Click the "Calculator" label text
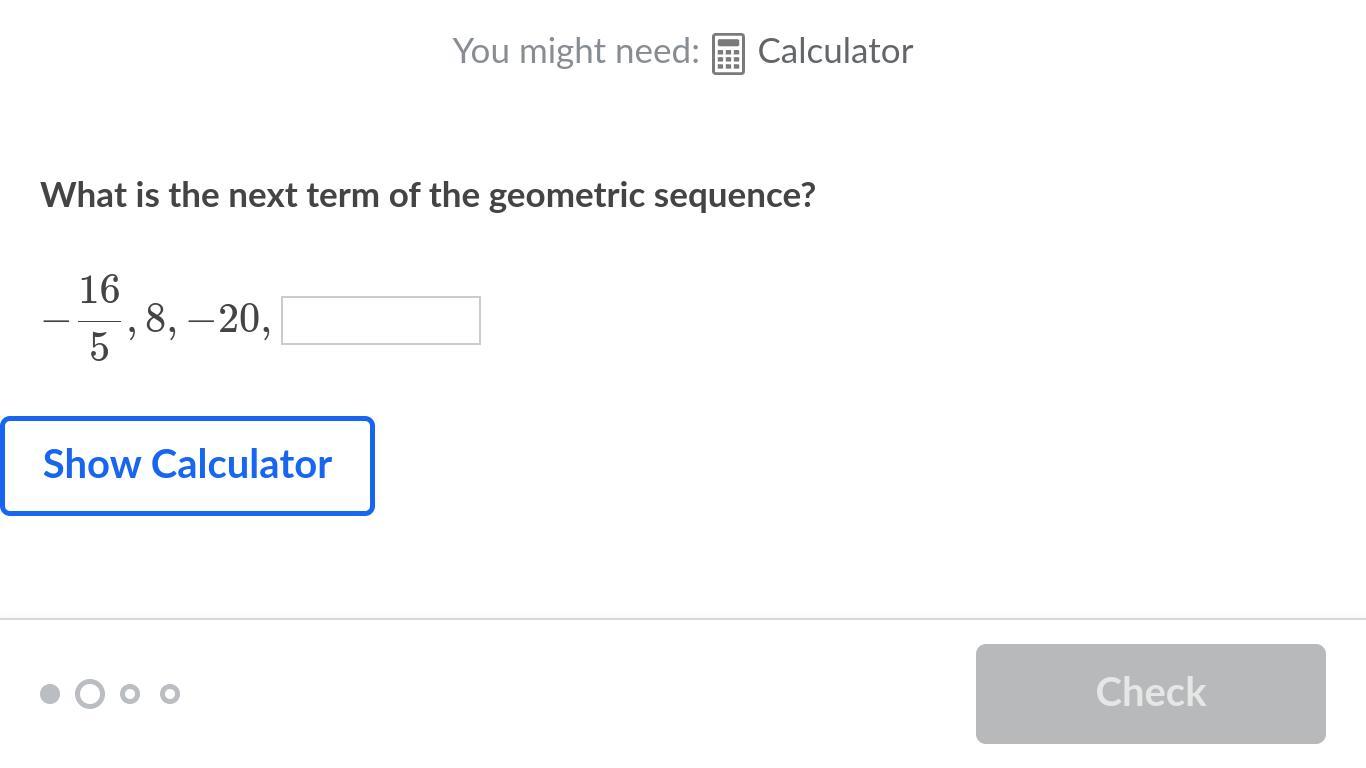Screen dimensions: 1366x768 [x=835, y=51]
